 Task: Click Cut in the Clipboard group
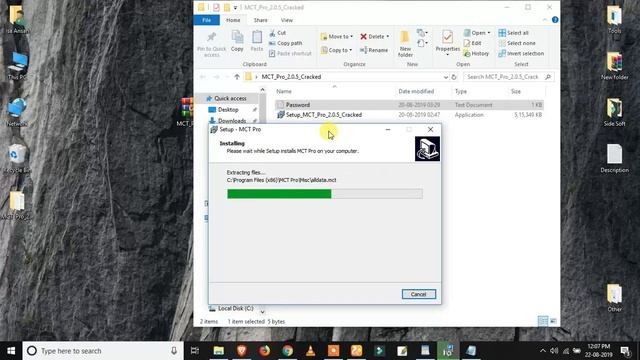tap(278, 33)
